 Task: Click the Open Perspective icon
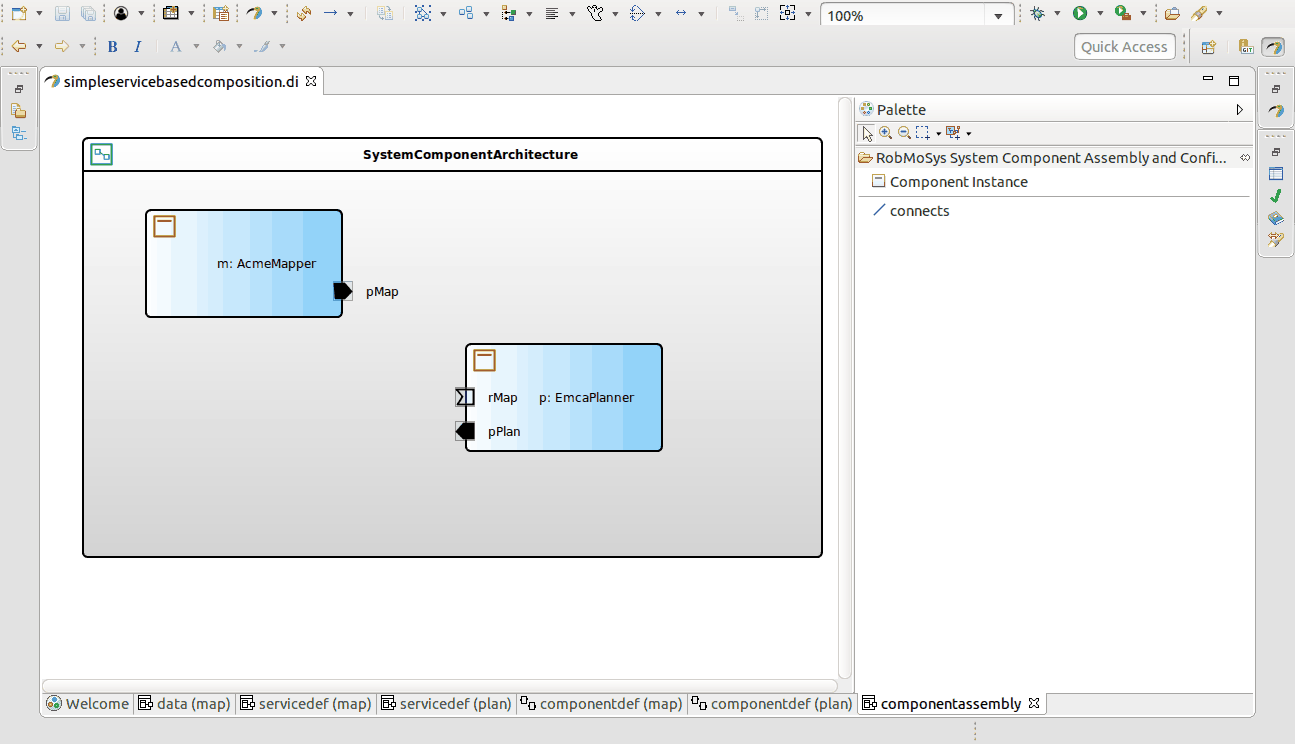point(1208,47)
